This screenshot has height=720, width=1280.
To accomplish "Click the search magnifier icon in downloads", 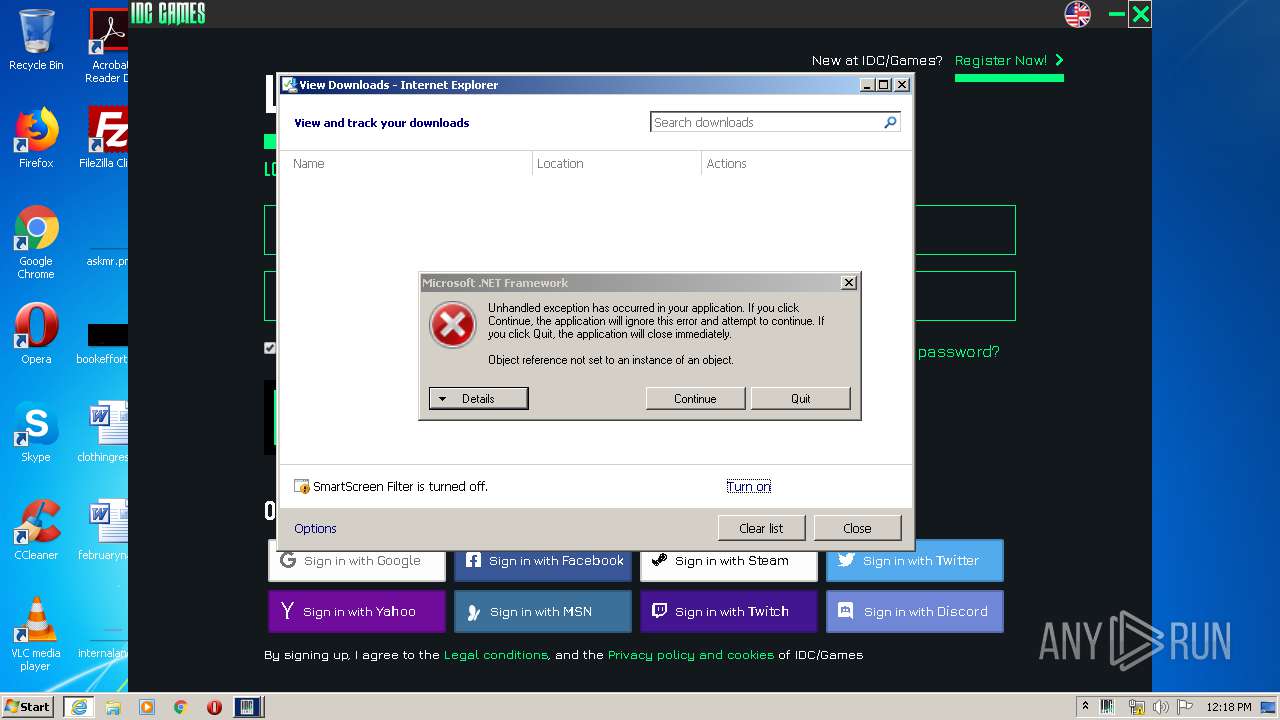I will pos(890,122).
